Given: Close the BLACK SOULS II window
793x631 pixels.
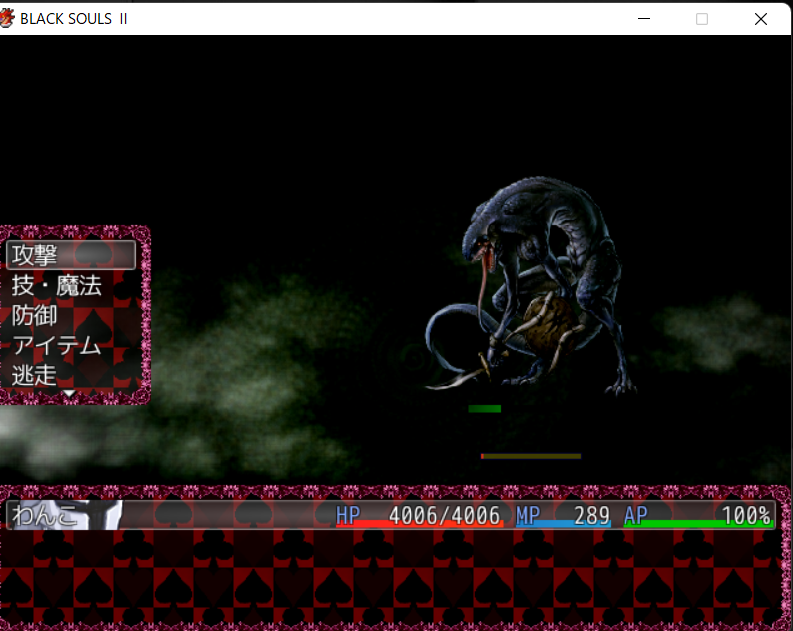Looking at the screenshot, I should tap(760, 19).
